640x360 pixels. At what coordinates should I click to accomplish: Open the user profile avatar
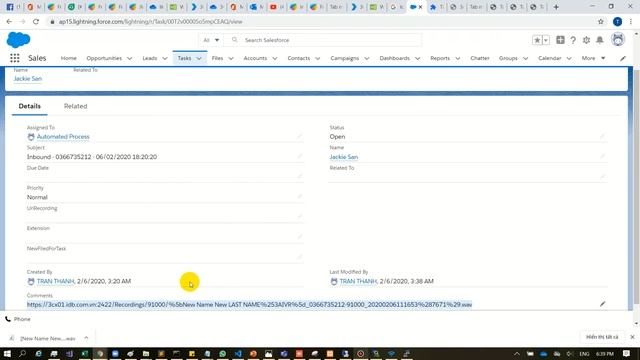(618, 40)
